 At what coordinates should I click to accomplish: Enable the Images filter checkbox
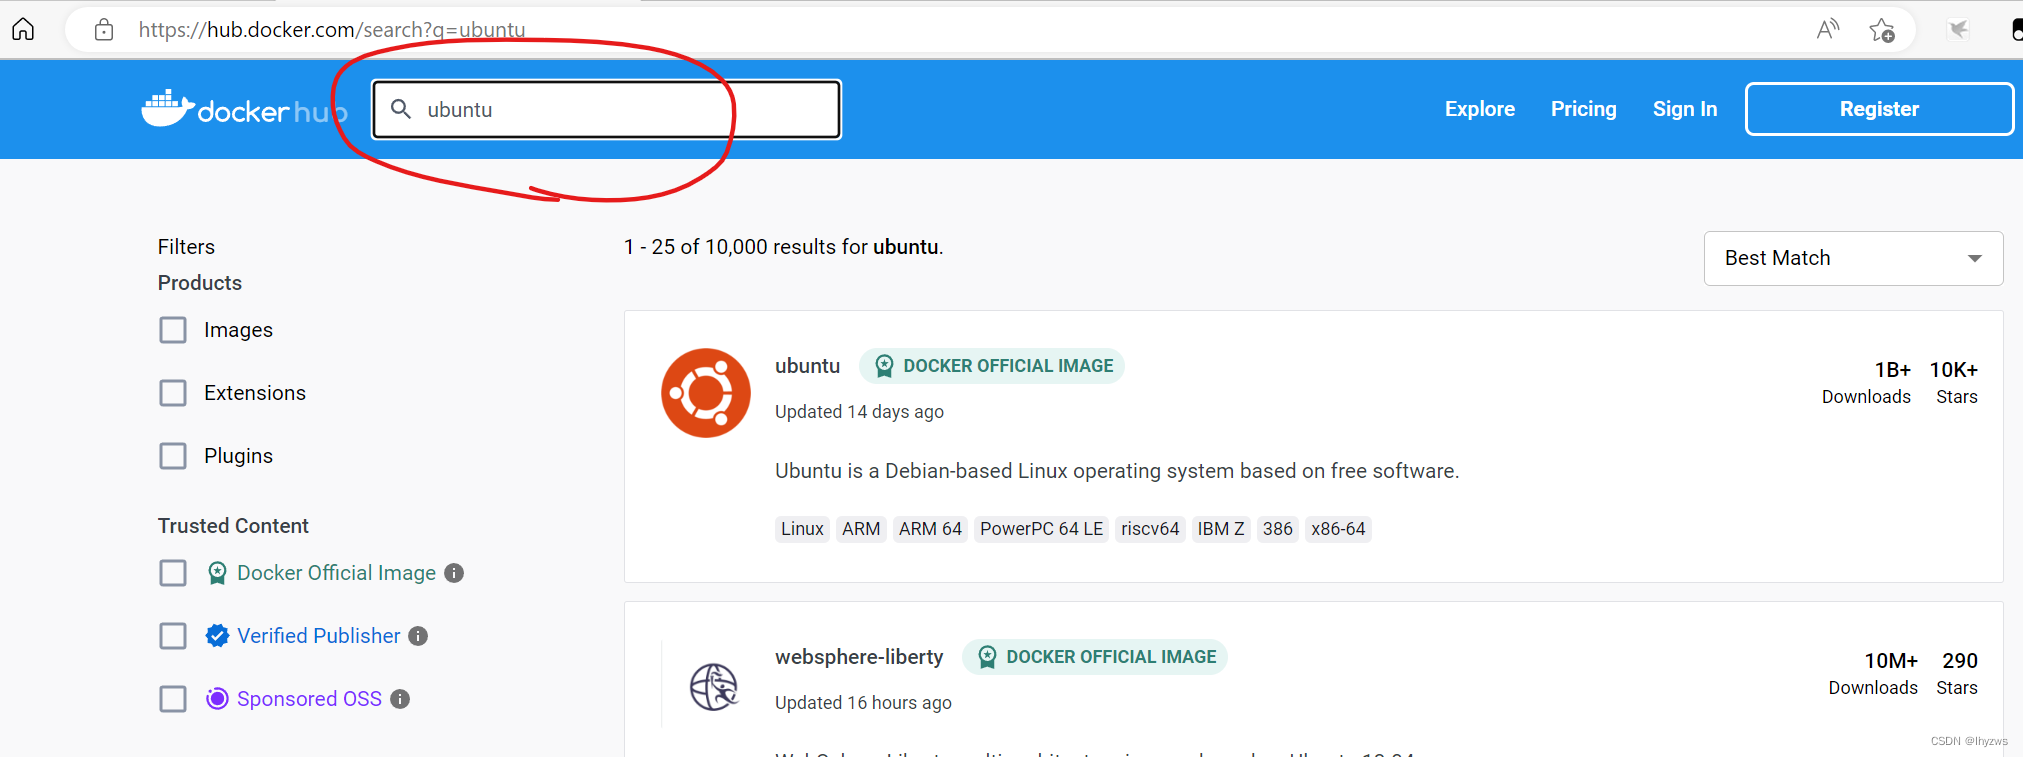click(x=173, y=330)
